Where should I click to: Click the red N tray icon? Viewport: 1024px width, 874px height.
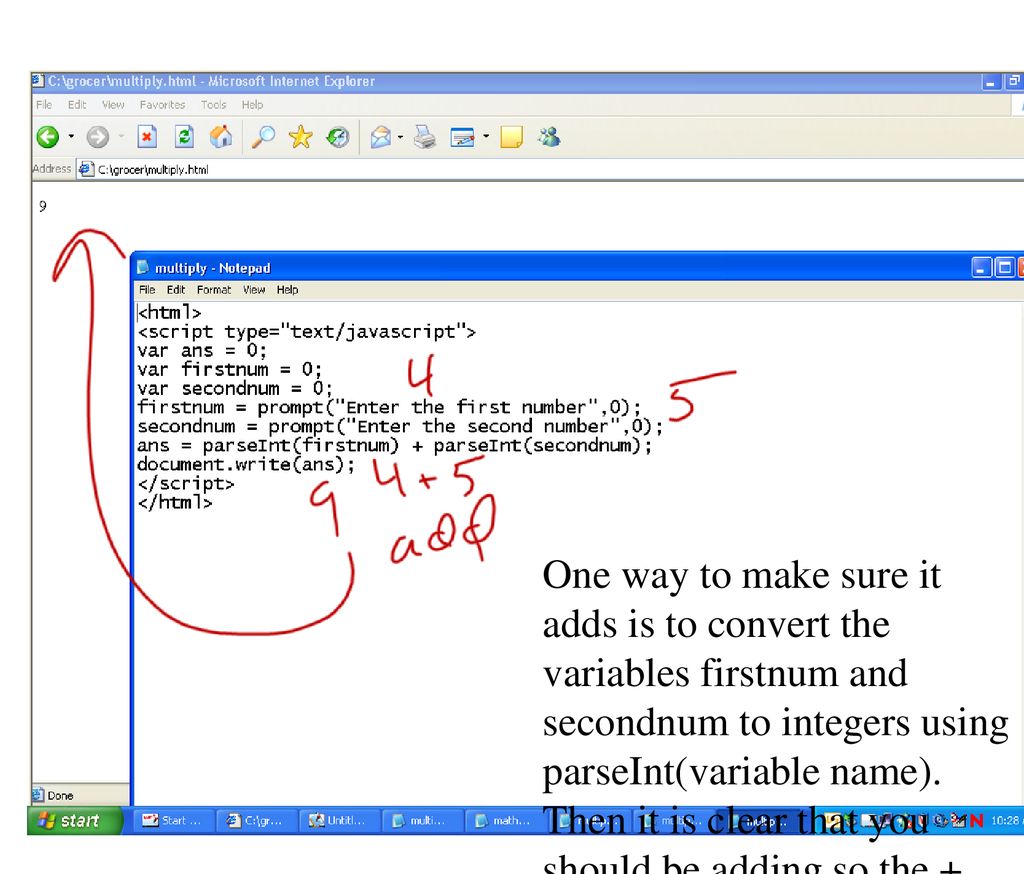pyautogui.click(x=976, y=820)
